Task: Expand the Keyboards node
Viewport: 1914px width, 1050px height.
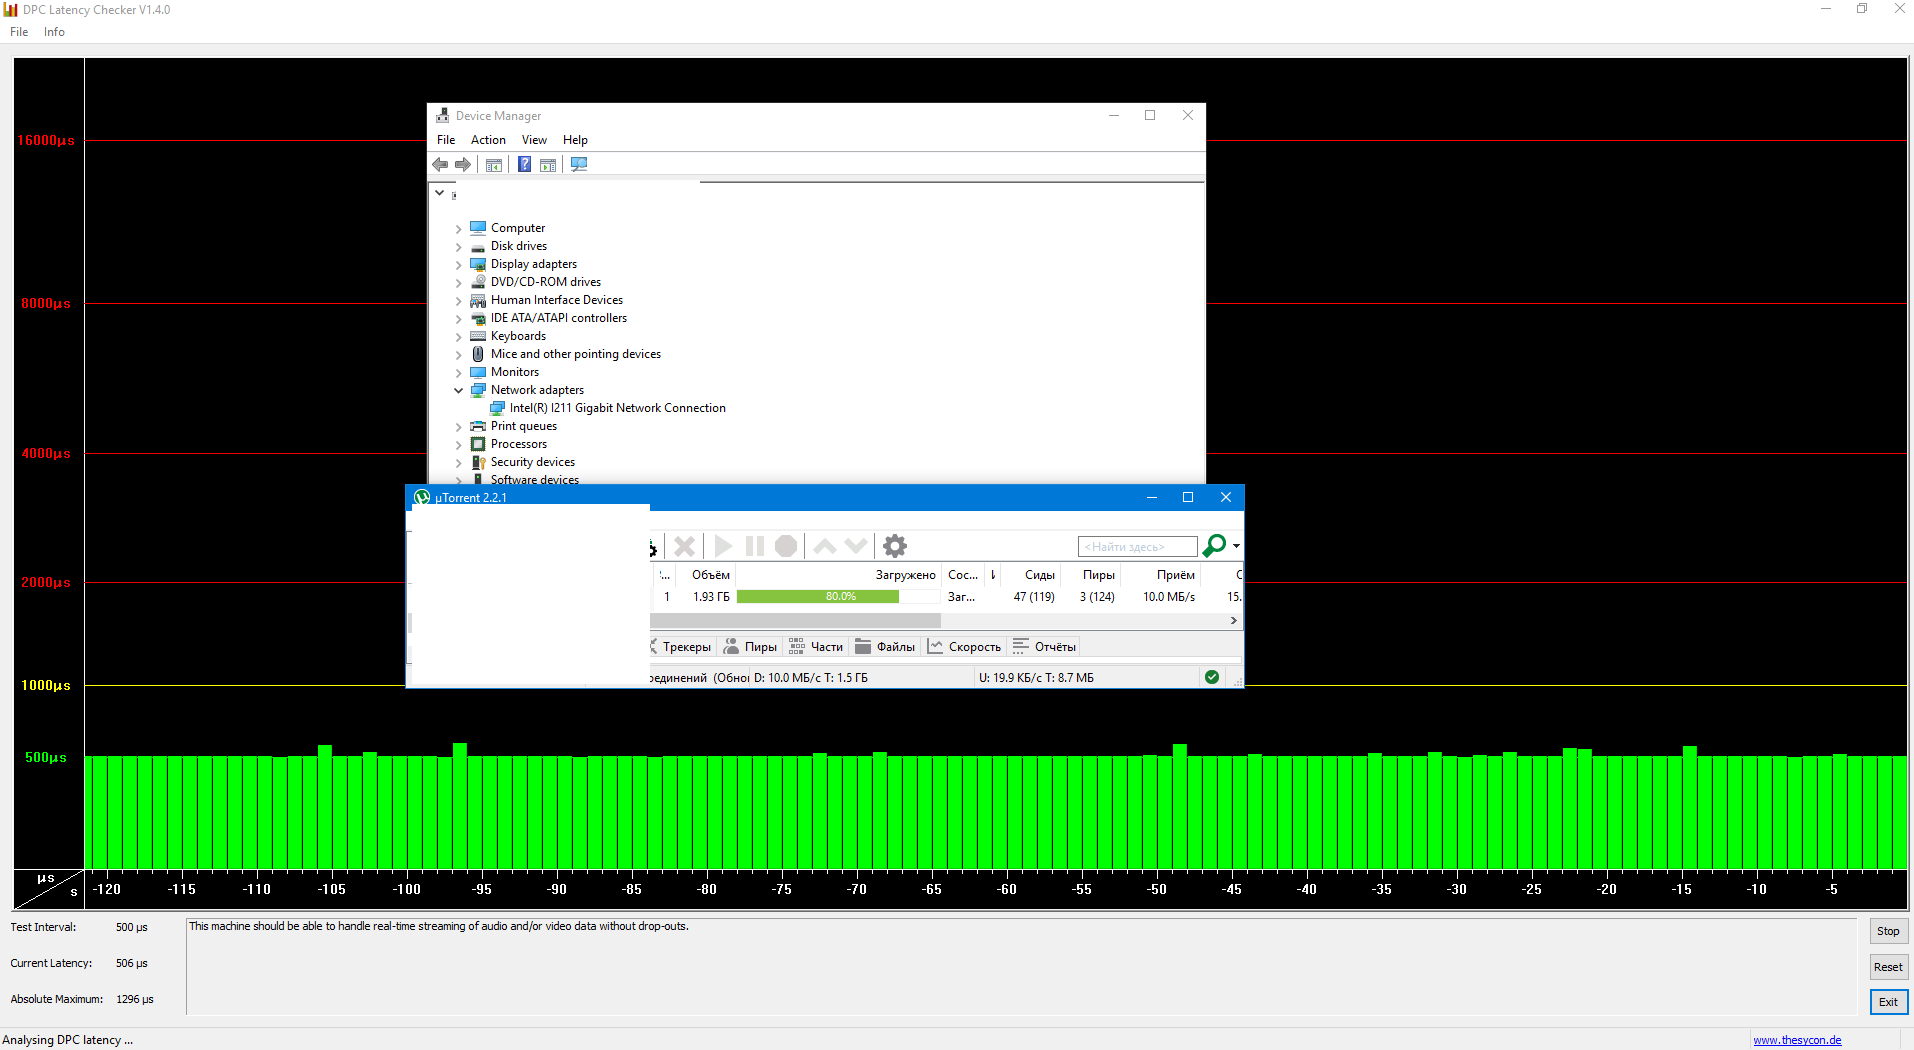Action: 459,337
